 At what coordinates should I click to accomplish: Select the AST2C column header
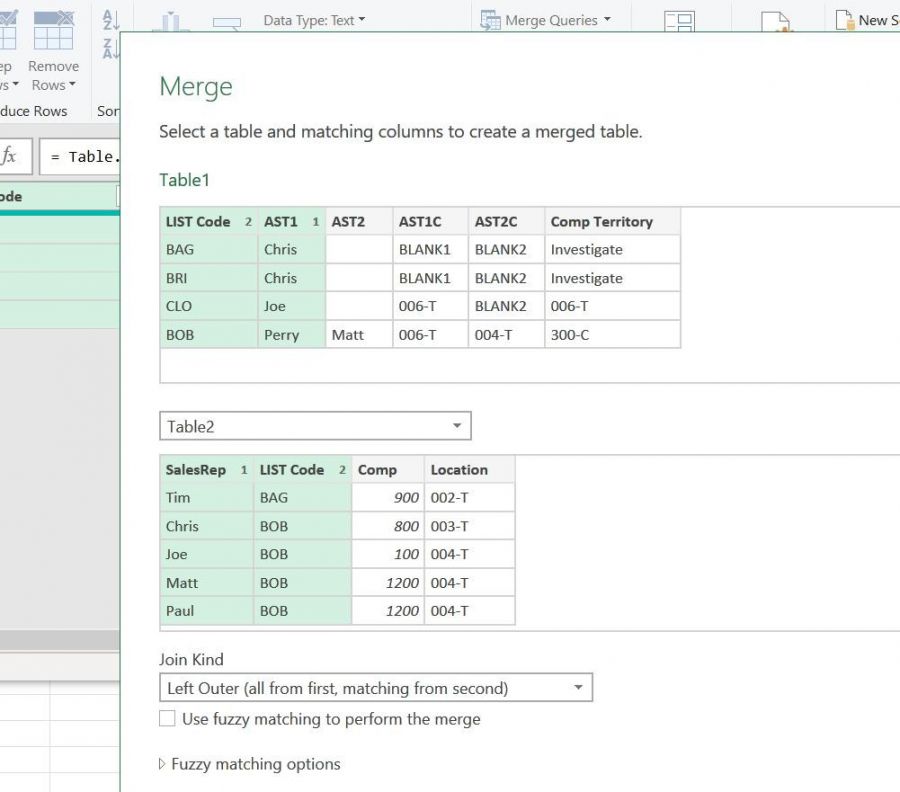tap(506, 222)
